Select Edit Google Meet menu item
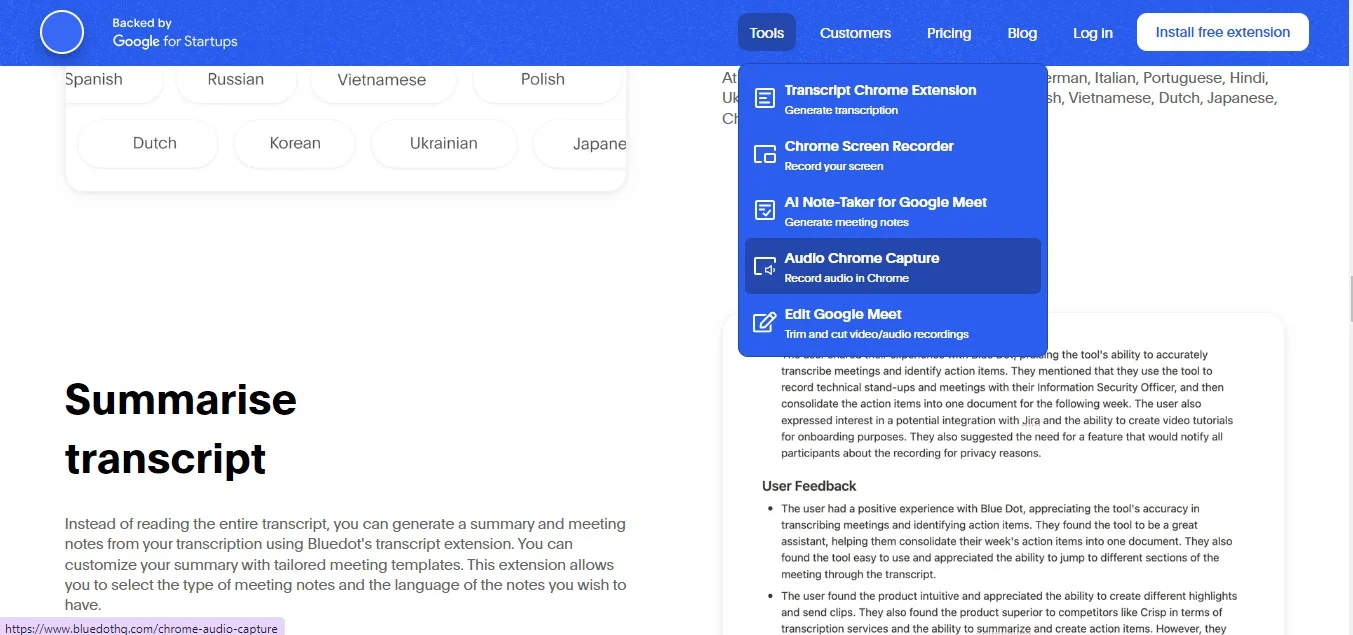The height and width of the screenshot is (635, 1353). 893,322
